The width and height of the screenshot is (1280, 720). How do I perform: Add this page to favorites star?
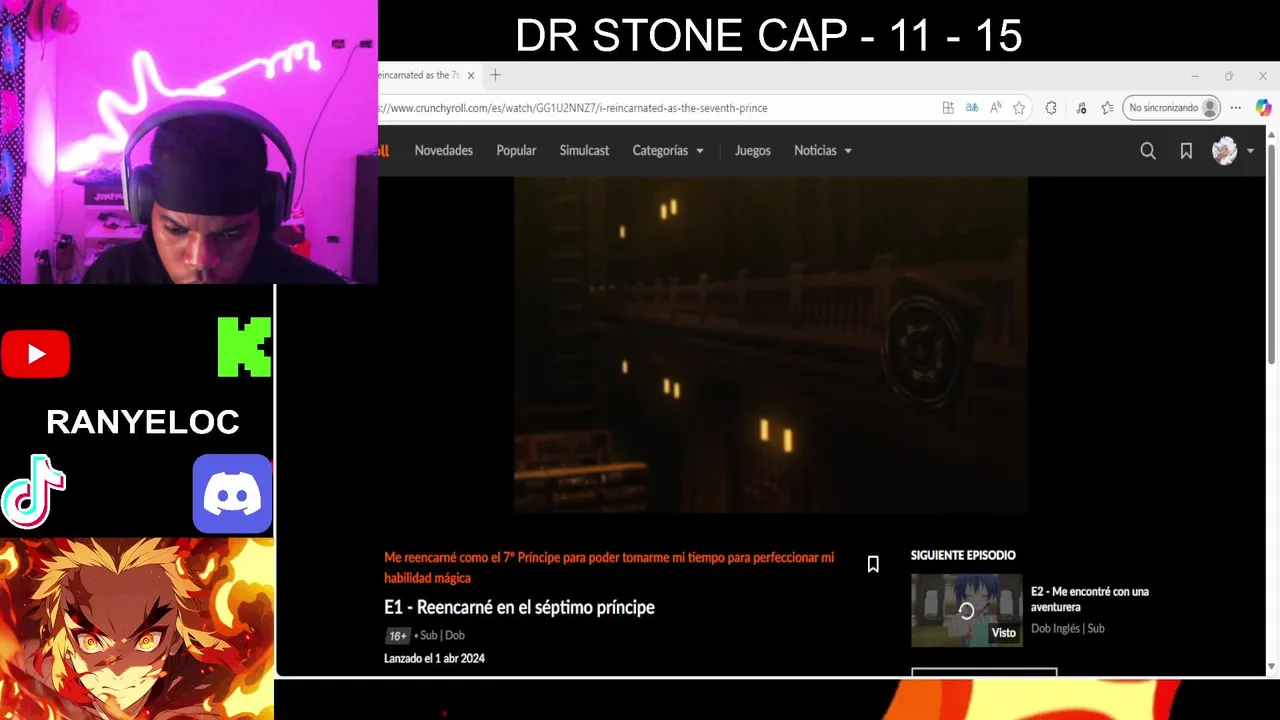[x=1019, y=108]
